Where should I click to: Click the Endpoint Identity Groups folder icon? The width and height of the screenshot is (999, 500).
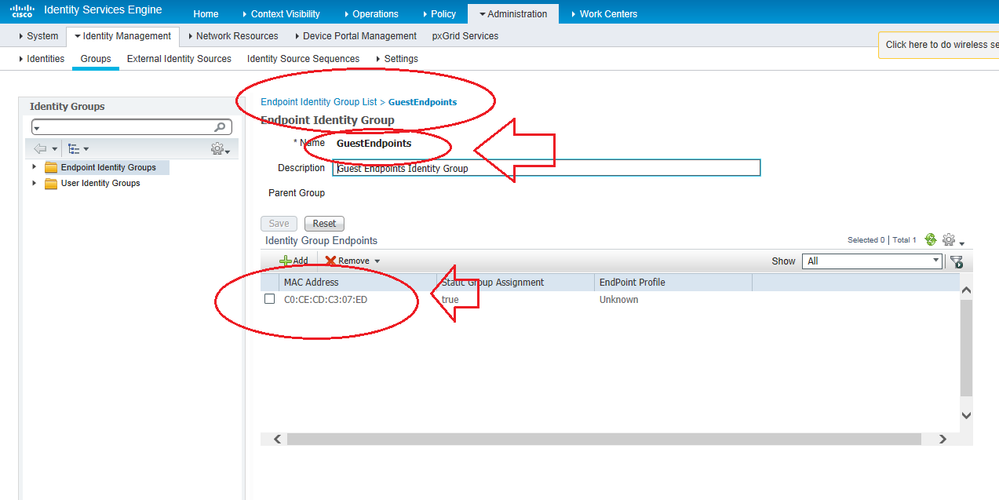point(51,168)
